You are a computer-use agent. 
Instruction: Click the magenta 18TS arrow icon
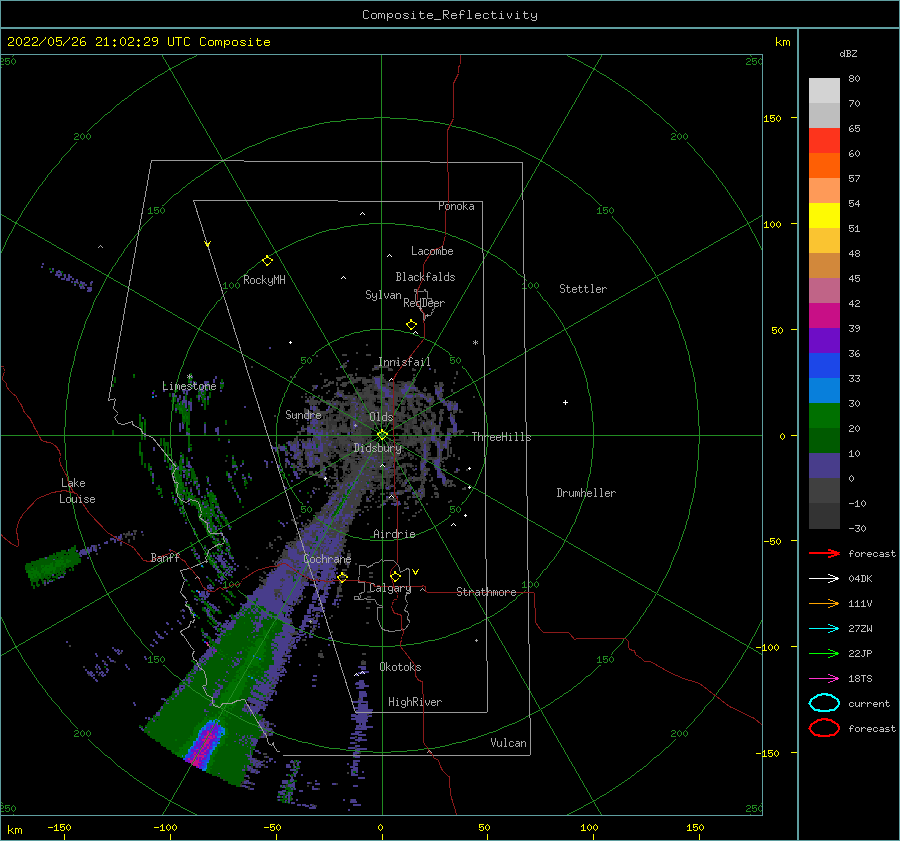[x=824, y=679]
